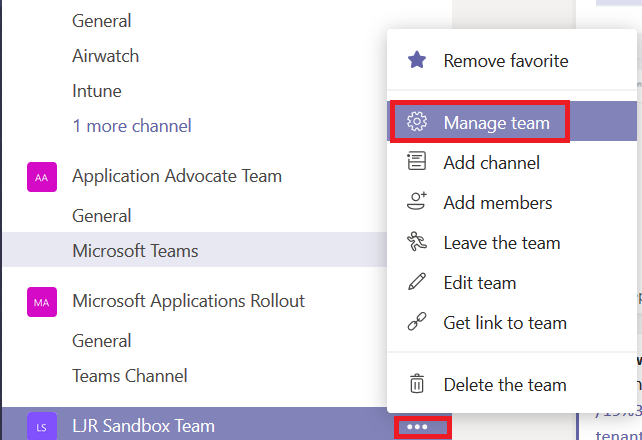Click the pencil icon for Edit team
The image size is (642, 440).
pyautogui.click(x=417, y=282)
